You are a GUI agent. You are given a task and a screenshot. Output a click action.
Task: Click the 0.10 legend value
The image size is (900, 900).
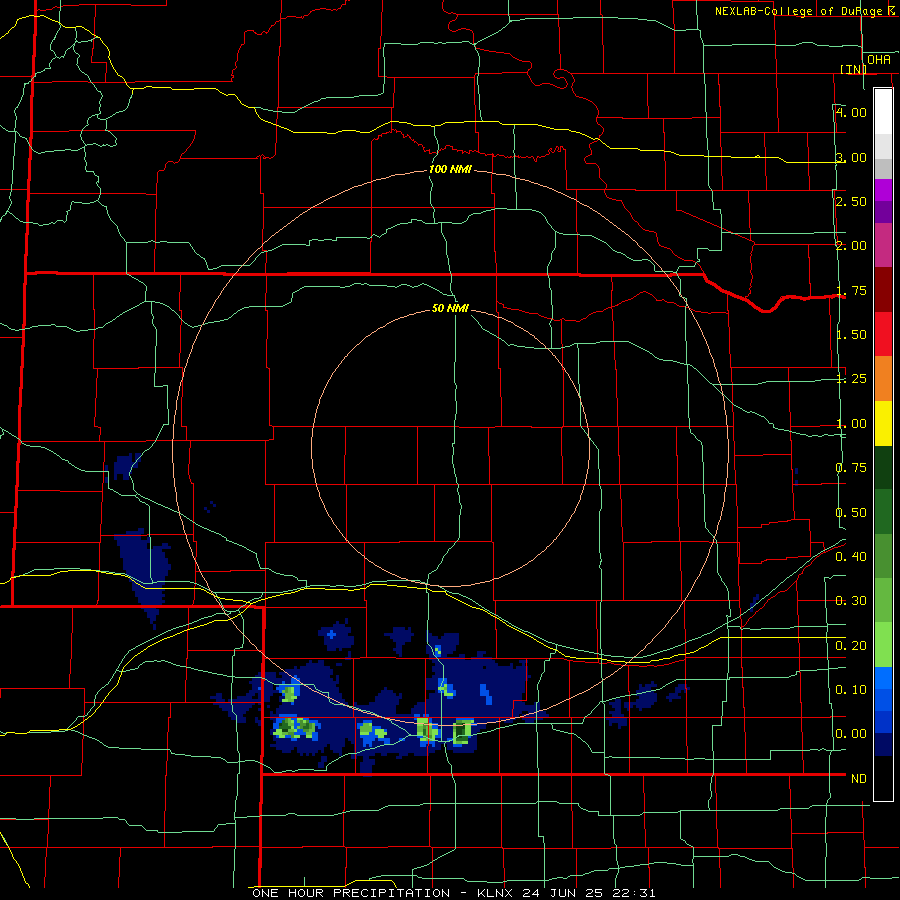tap(851, 689)
